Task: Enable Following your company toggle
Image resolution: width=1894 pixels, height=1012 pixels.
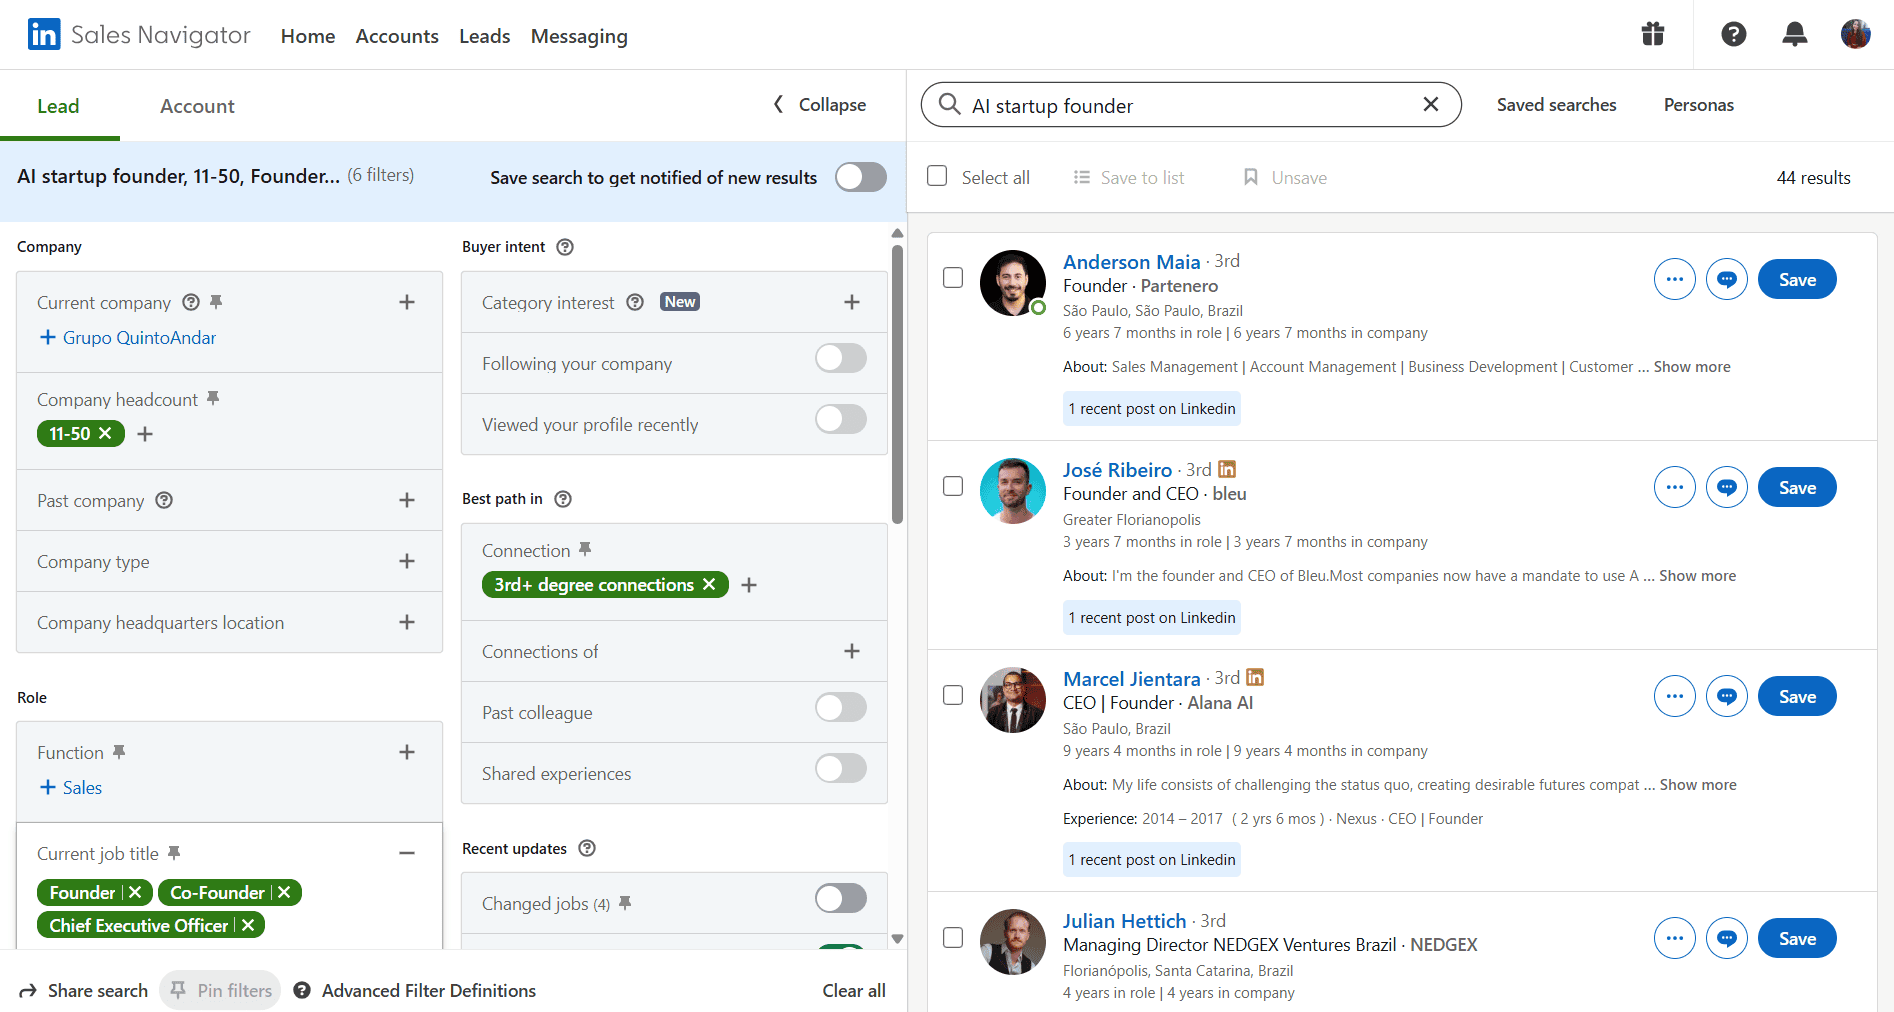Action: coord(841,358)
